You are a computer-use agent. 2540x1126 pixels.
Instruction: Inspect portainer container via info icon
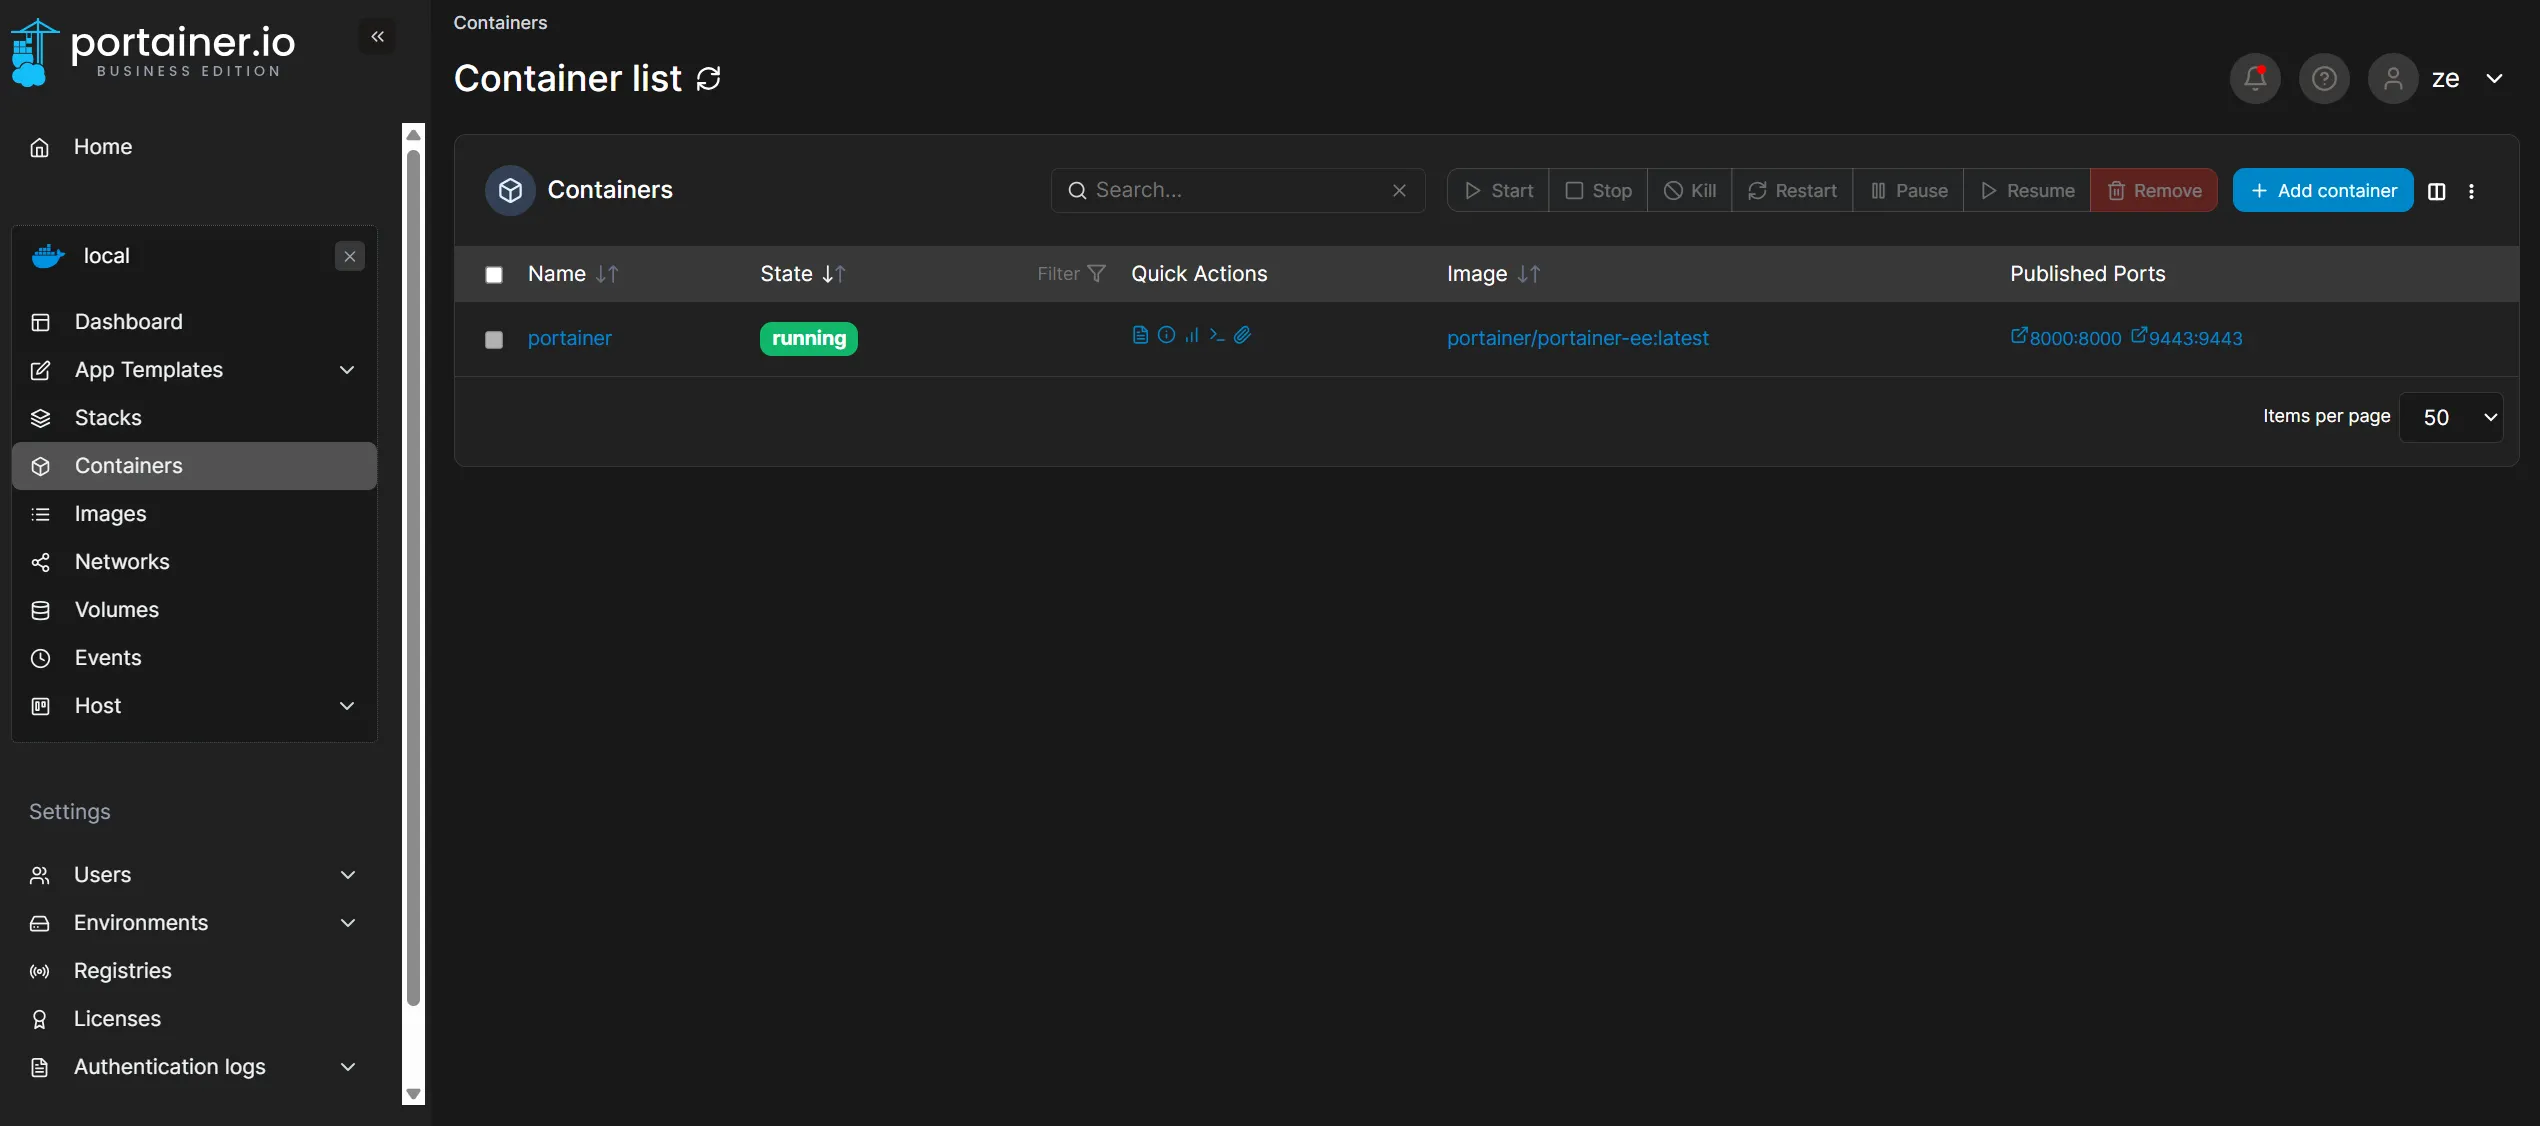coord(1166,335)
